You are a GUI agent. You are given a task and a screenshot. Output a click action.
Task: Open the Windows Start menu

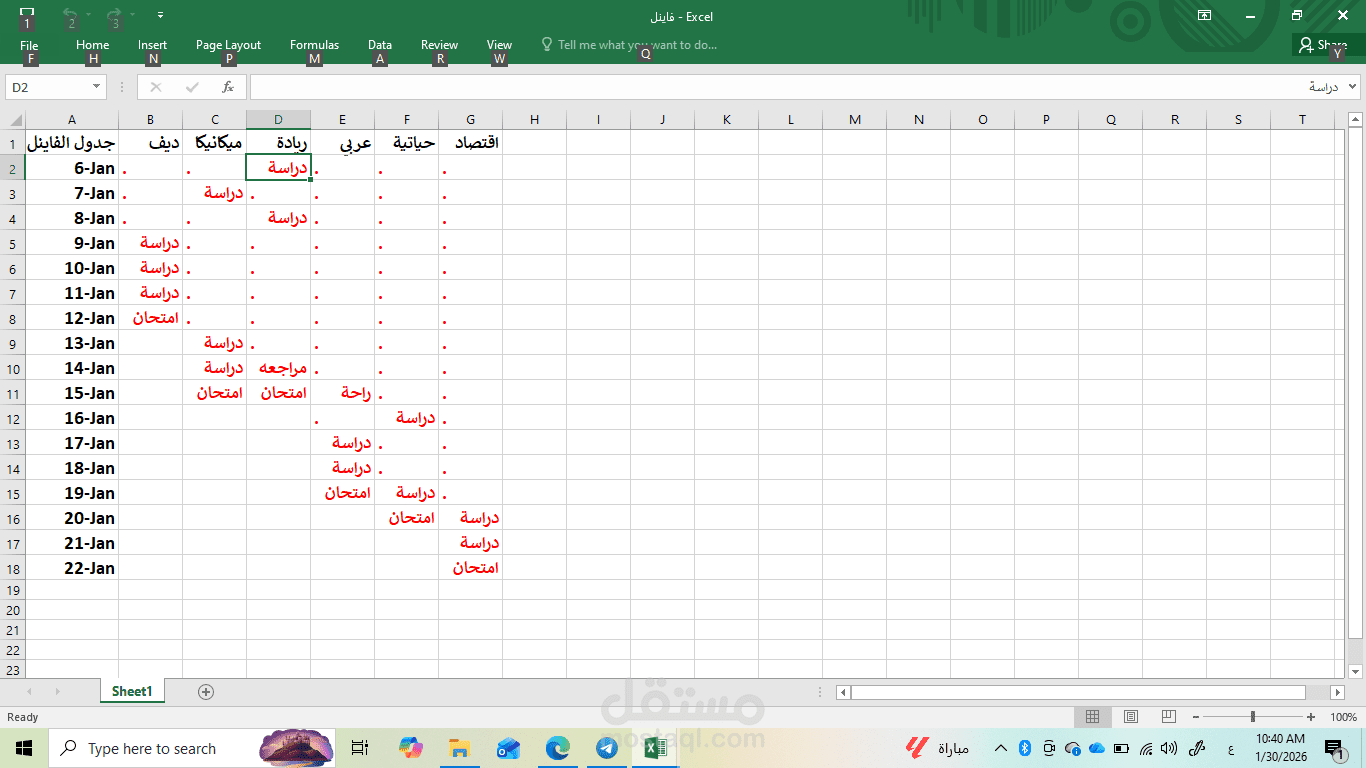24,748
